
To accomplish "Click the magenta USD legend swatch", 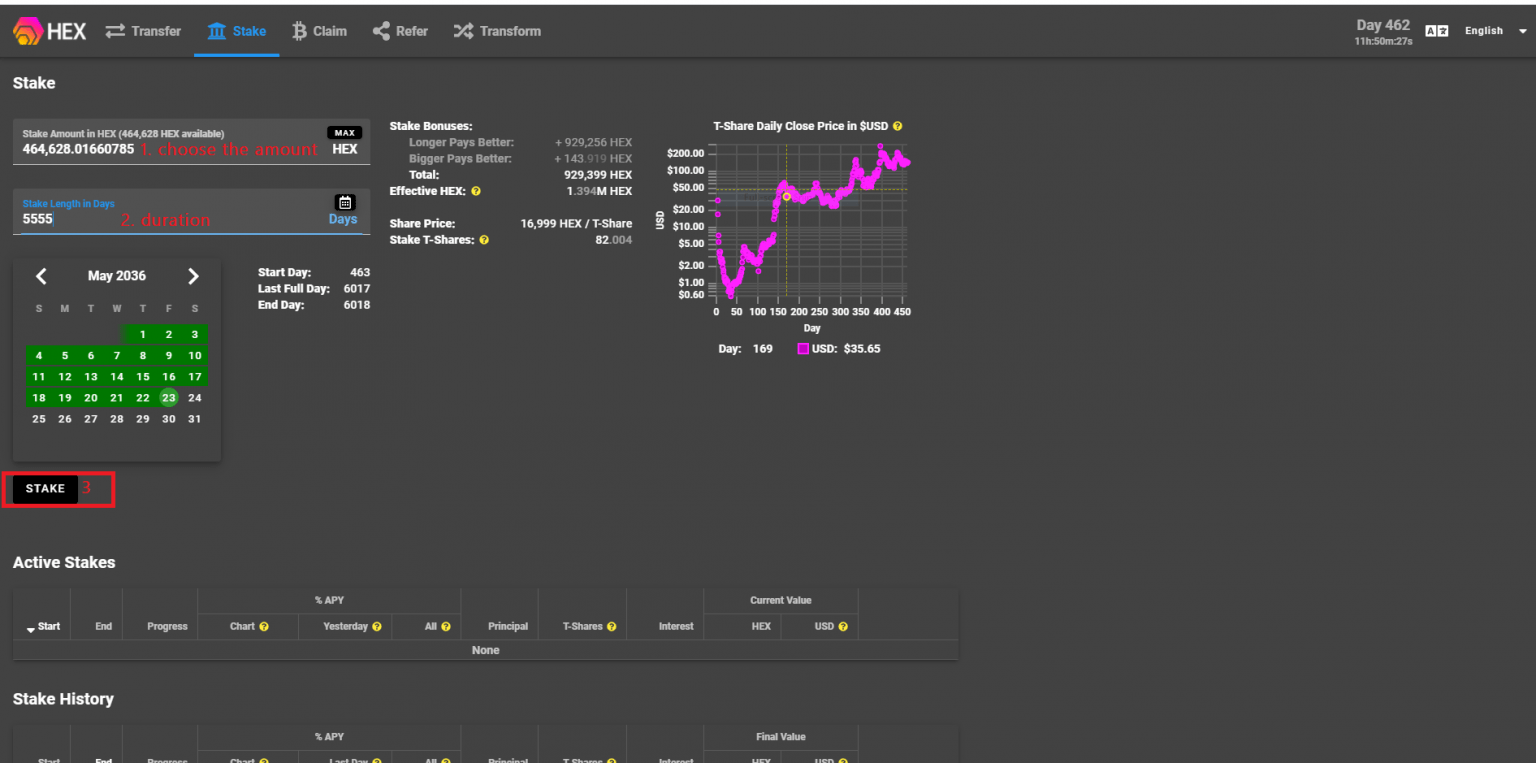I will pos(803,349).
